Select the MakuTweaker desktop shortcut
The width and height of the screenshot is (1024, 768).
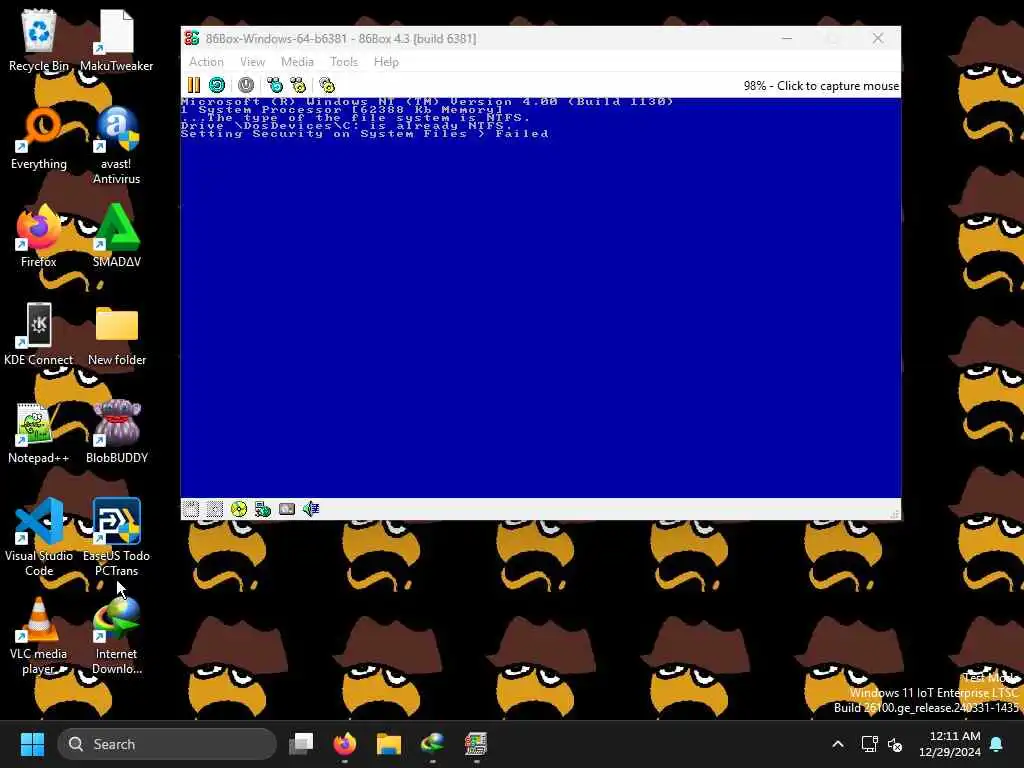(116, 40)
